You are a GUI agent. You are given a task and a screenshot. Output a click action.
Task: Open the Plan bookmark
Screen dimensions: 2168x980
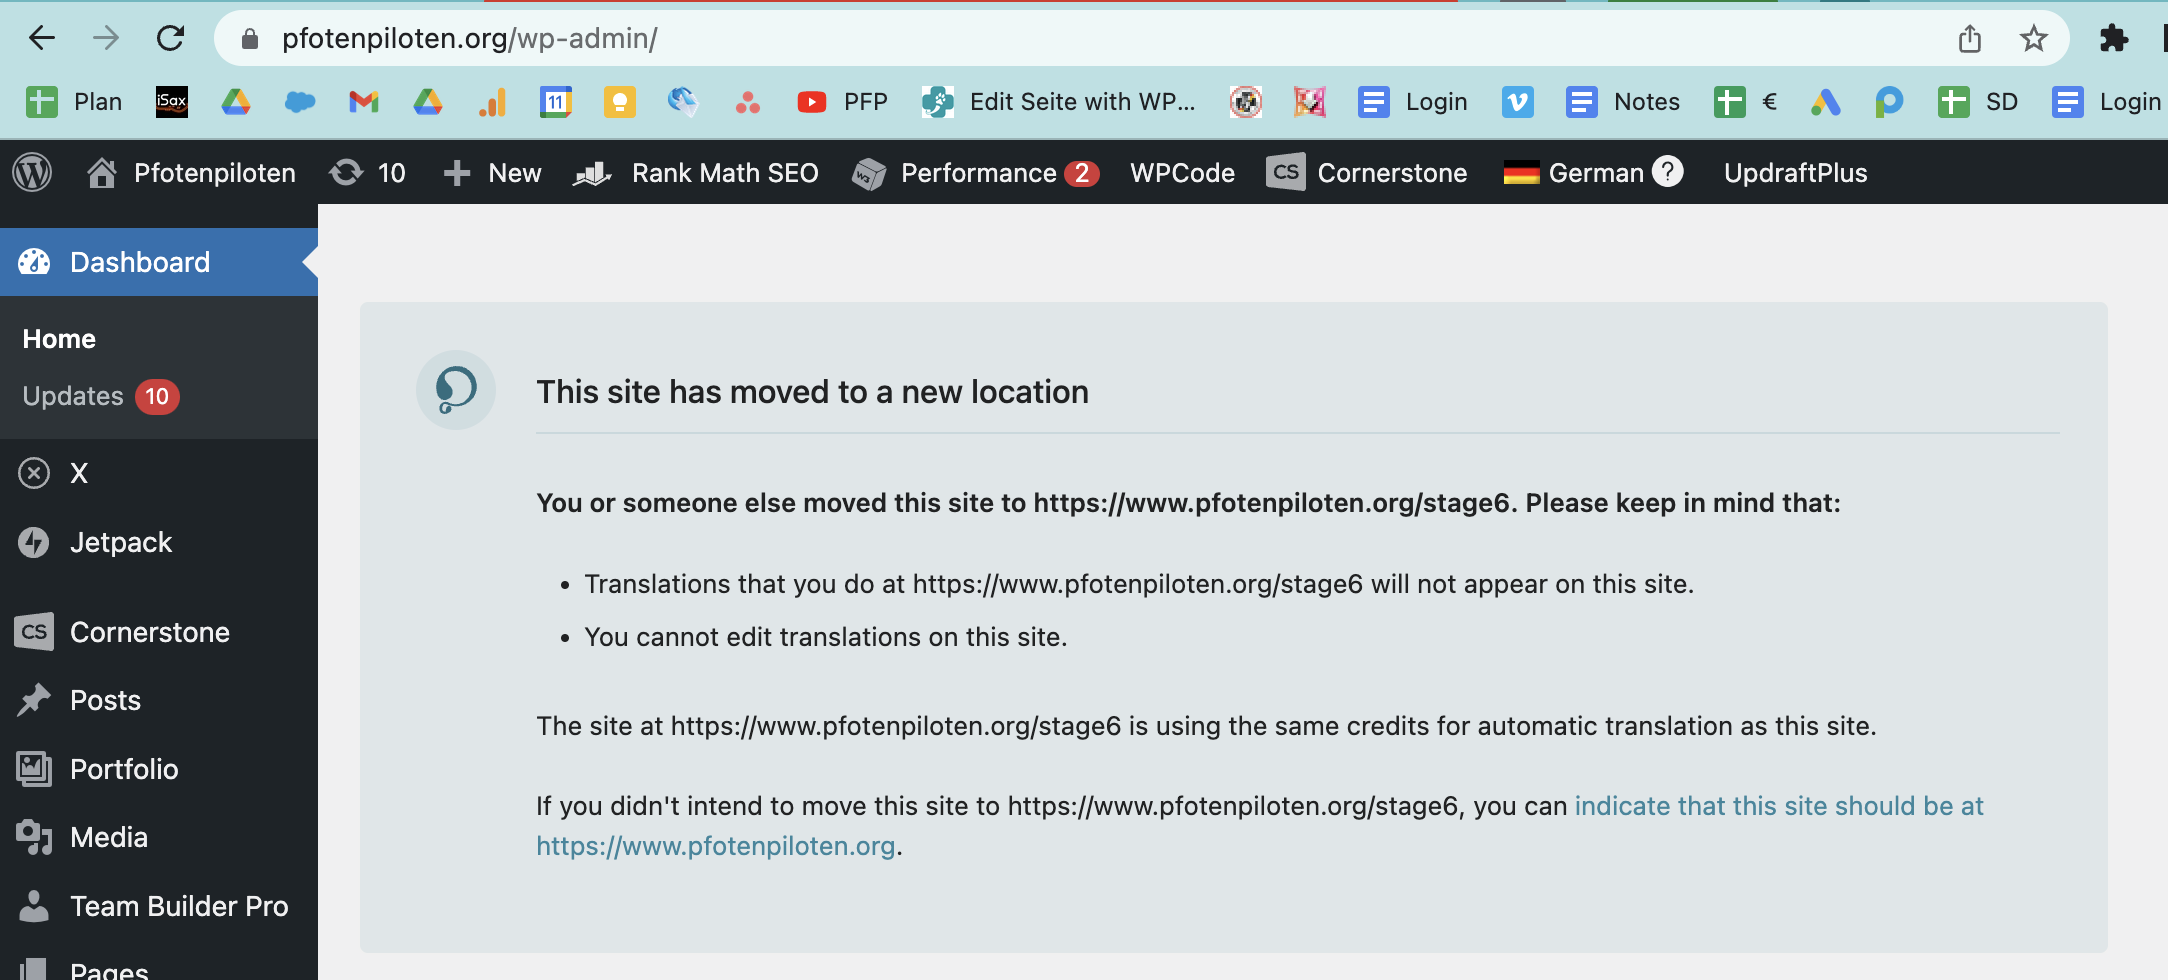(74, 102)
